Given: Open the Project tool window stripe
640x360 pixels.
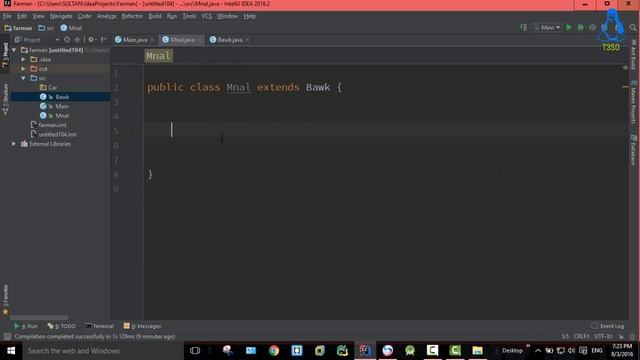Looking at the screenshot, I should (x=5, y=55).
